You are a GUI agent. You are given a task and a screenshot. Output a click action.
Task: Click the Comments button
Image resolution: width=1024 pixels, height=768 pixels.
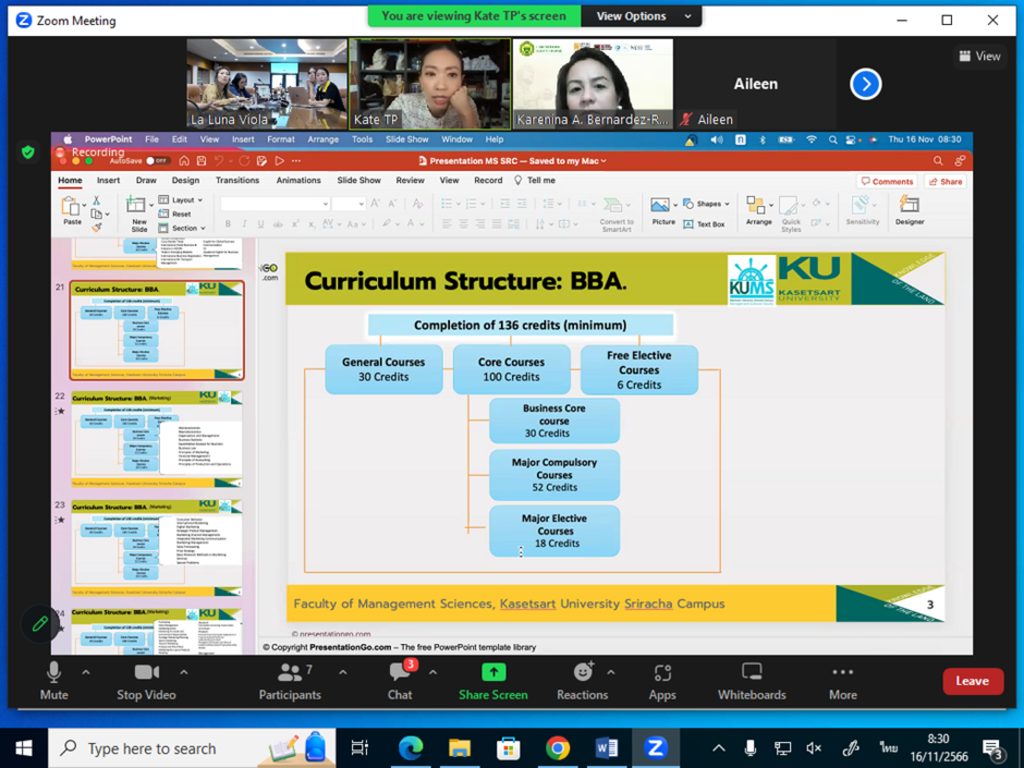tap(887, 182)
